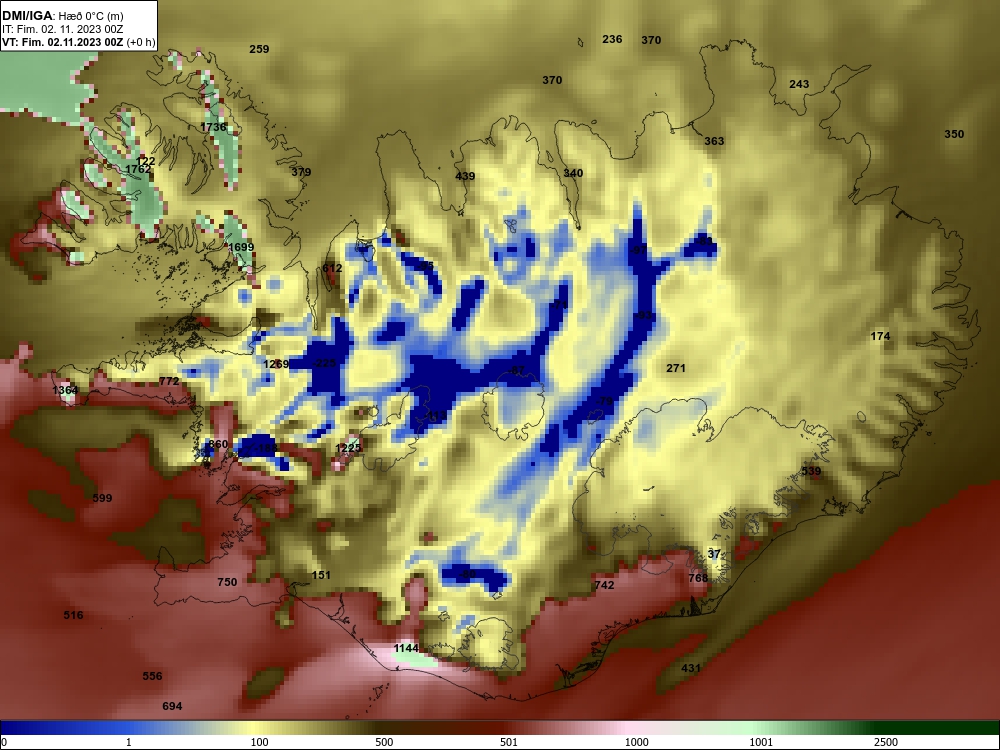Image resolution: width=1000 pixels, height=750 pixels.
Task: Click the map value 612
Action: [332, 268]
